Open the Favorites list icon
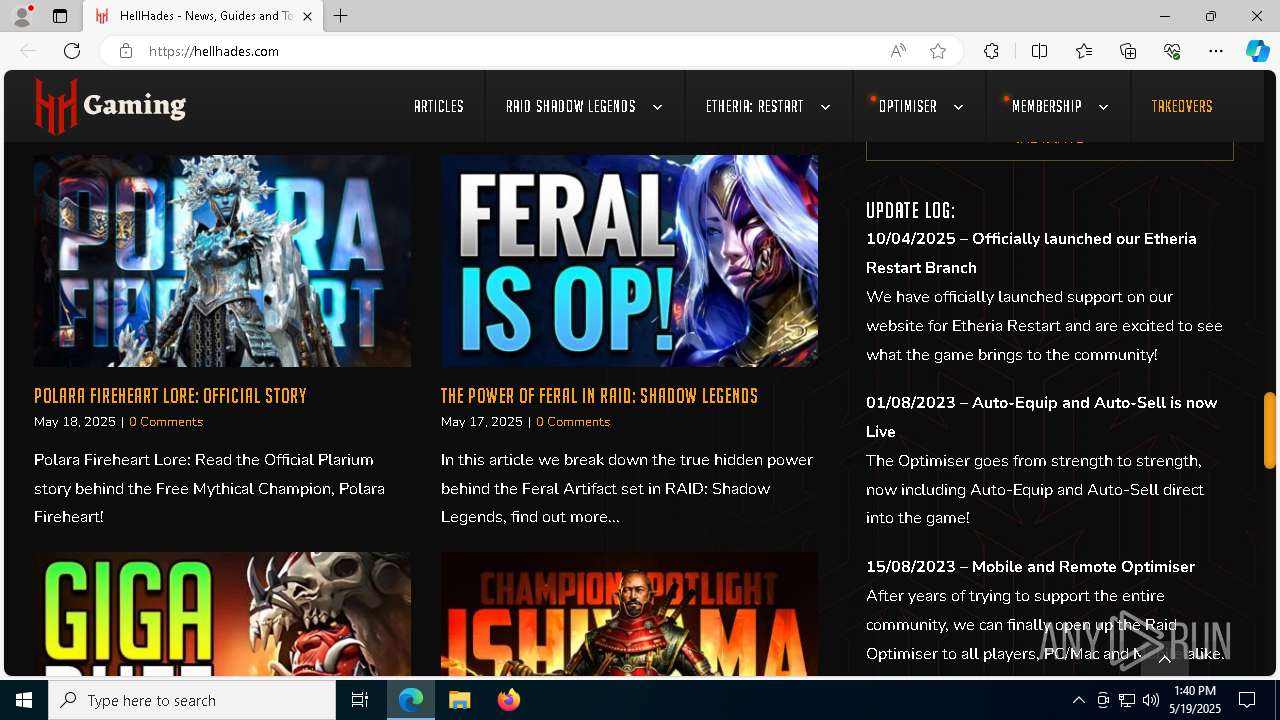 click(x=1084, y=51)
